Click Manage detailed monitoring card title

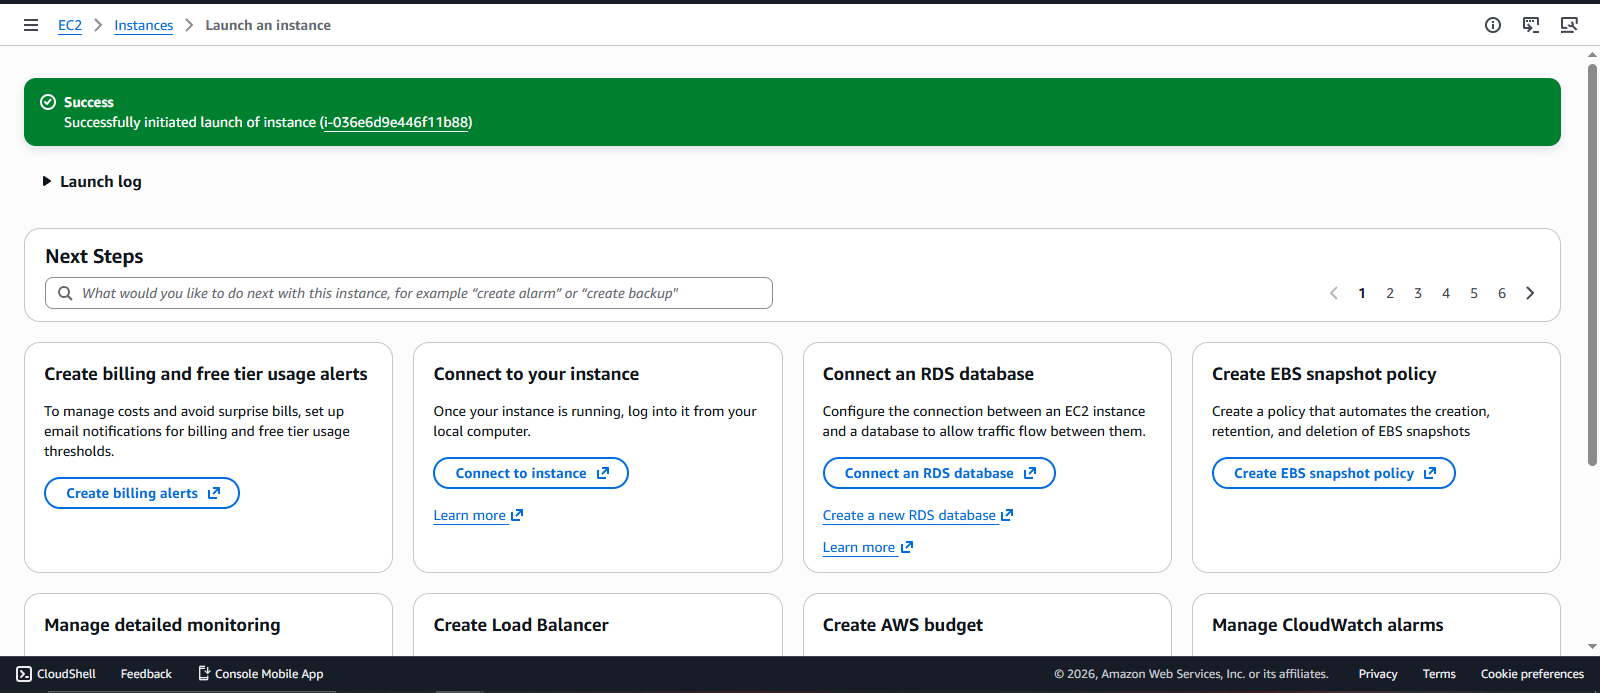coord(162,625)
